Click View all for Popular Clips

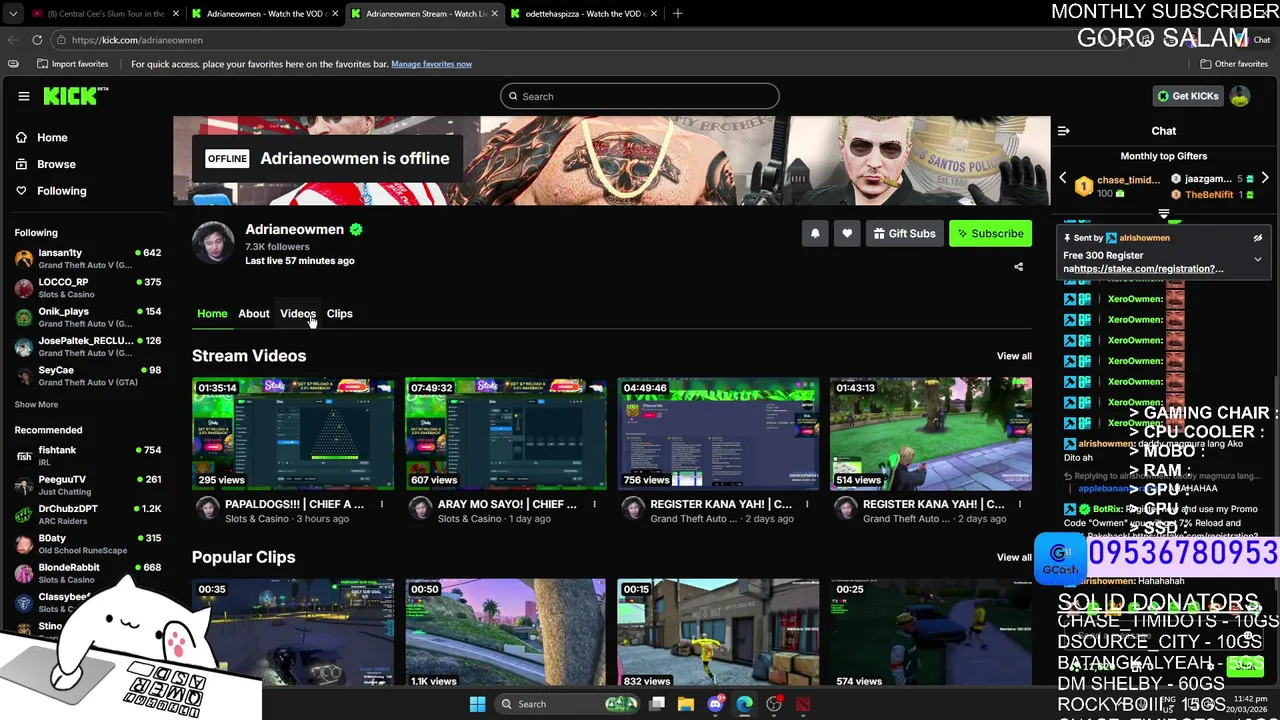click(1014, 557)
